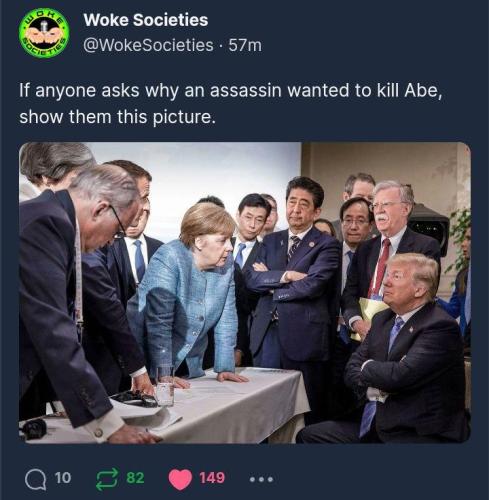Click the water glass on the table in the photo
The height and width of the screenshot is (500, 489).
(x=165, y=386)
